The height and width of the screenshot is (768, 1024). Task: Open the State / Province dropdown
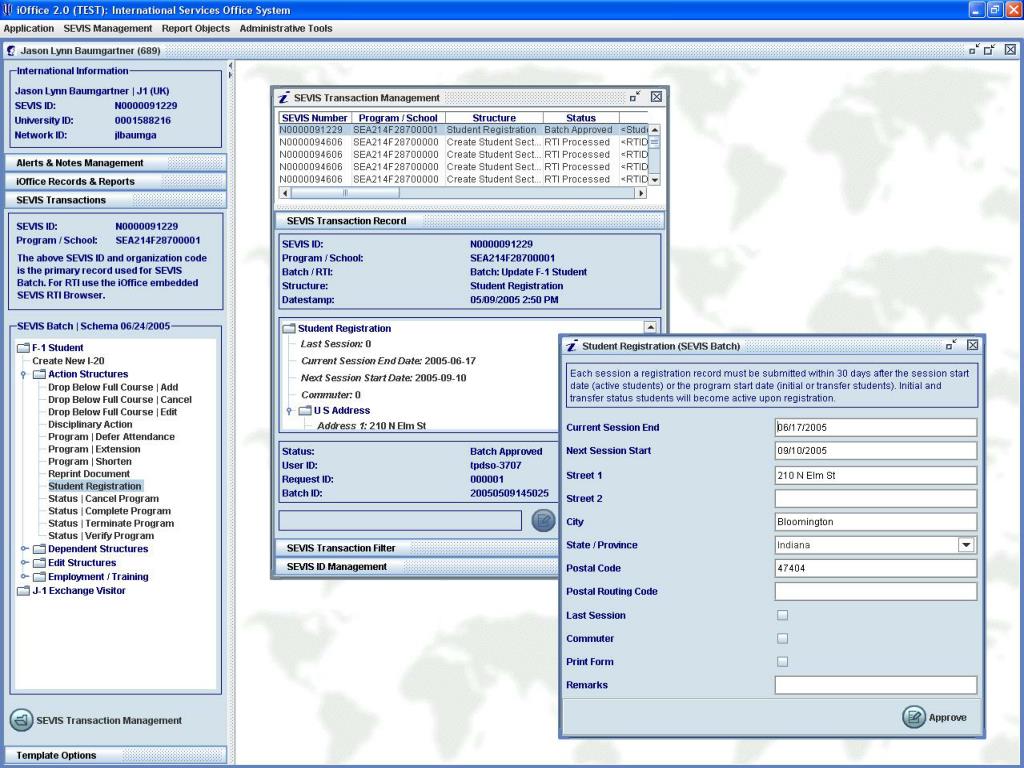click(x=966, y=545)
